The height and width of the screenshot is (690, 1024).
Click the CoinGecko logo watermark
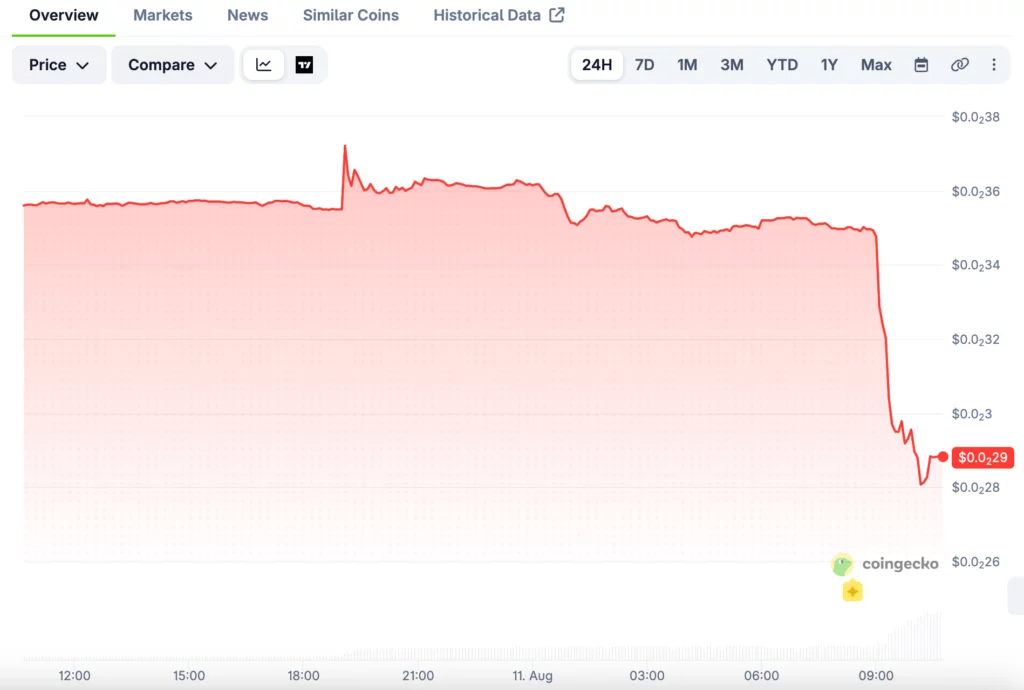click(885, 564)
